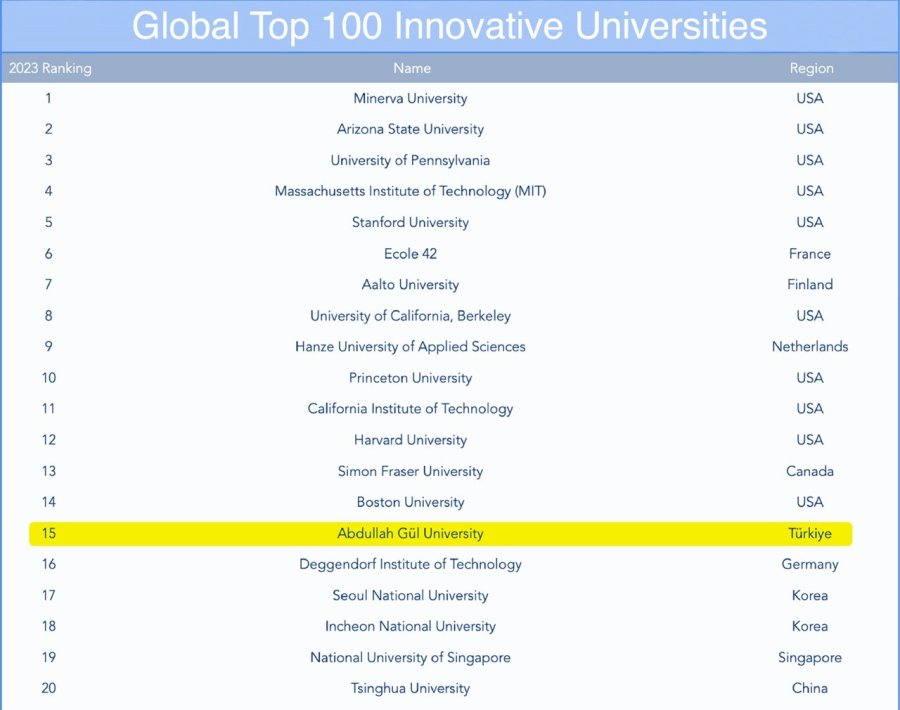
Task: Click the "Region" column header
Action: coord(810,68)
